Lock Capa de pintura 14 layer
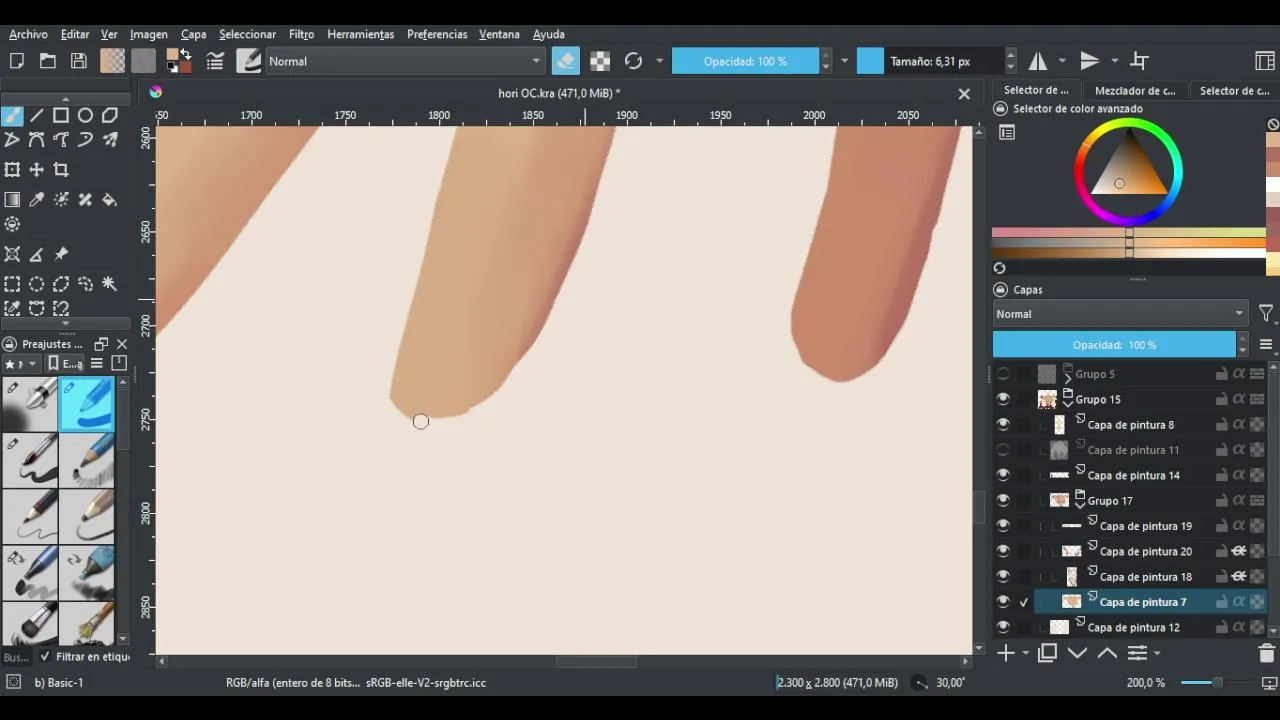Screen dimensions: 1280x720 [1221, 475]
